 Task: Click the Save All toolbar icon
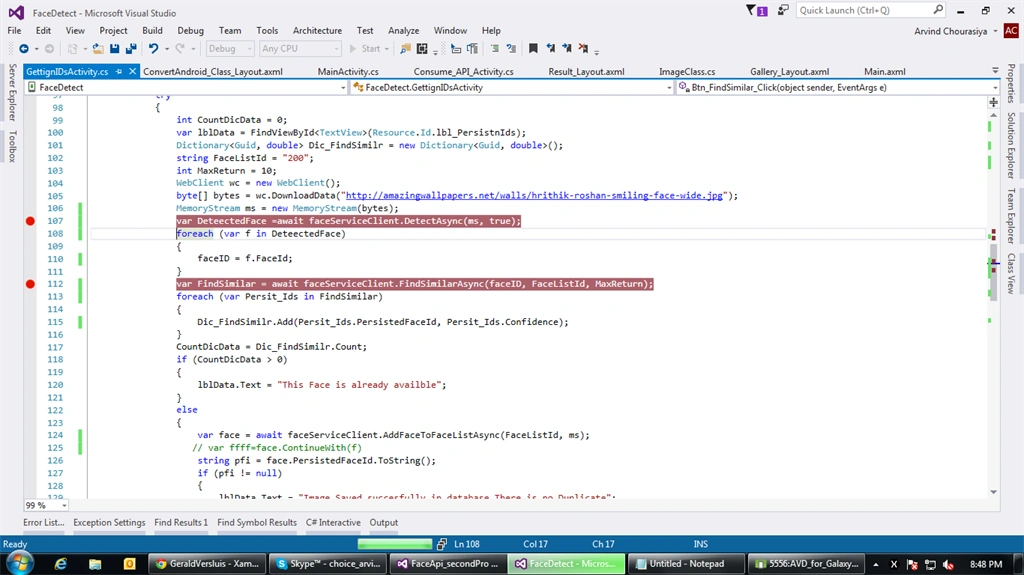coord(131,48)
